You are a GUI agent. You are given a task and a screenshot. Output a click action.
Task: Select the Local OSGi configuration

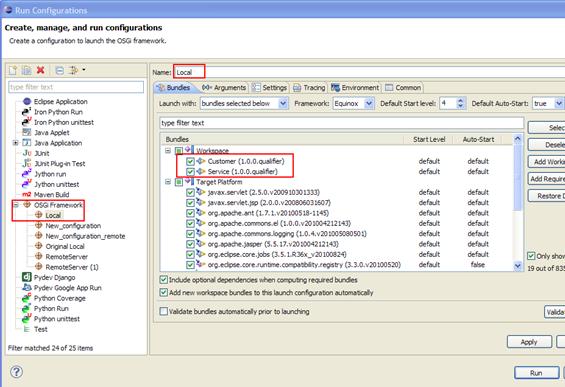(53, 215)
